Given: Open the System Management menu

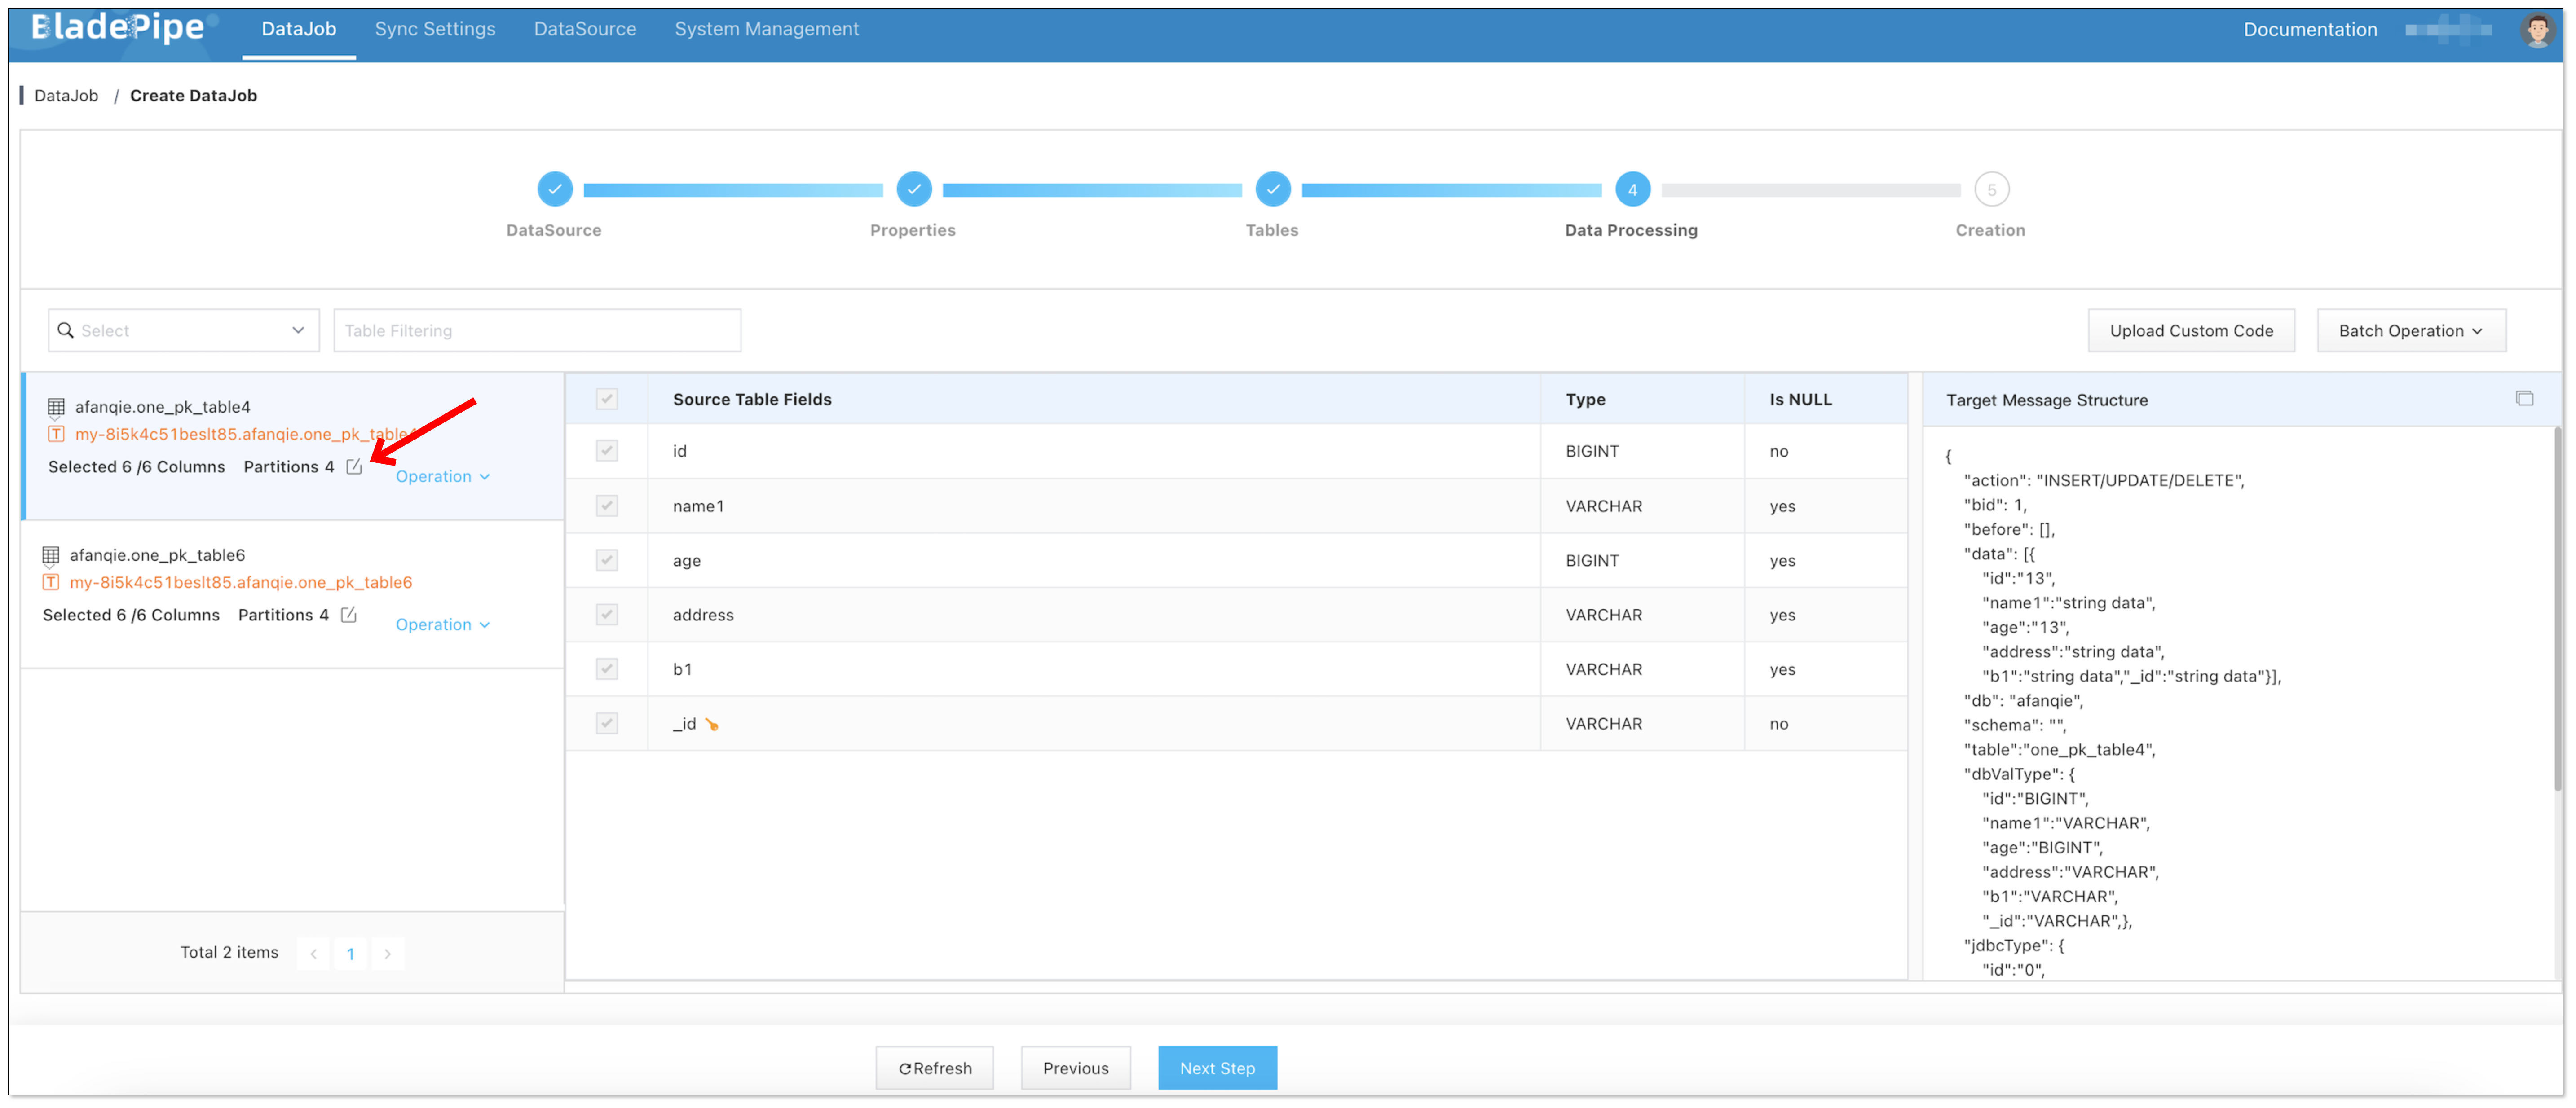Looking at the screenshot, I should click(x=766, y=29).
